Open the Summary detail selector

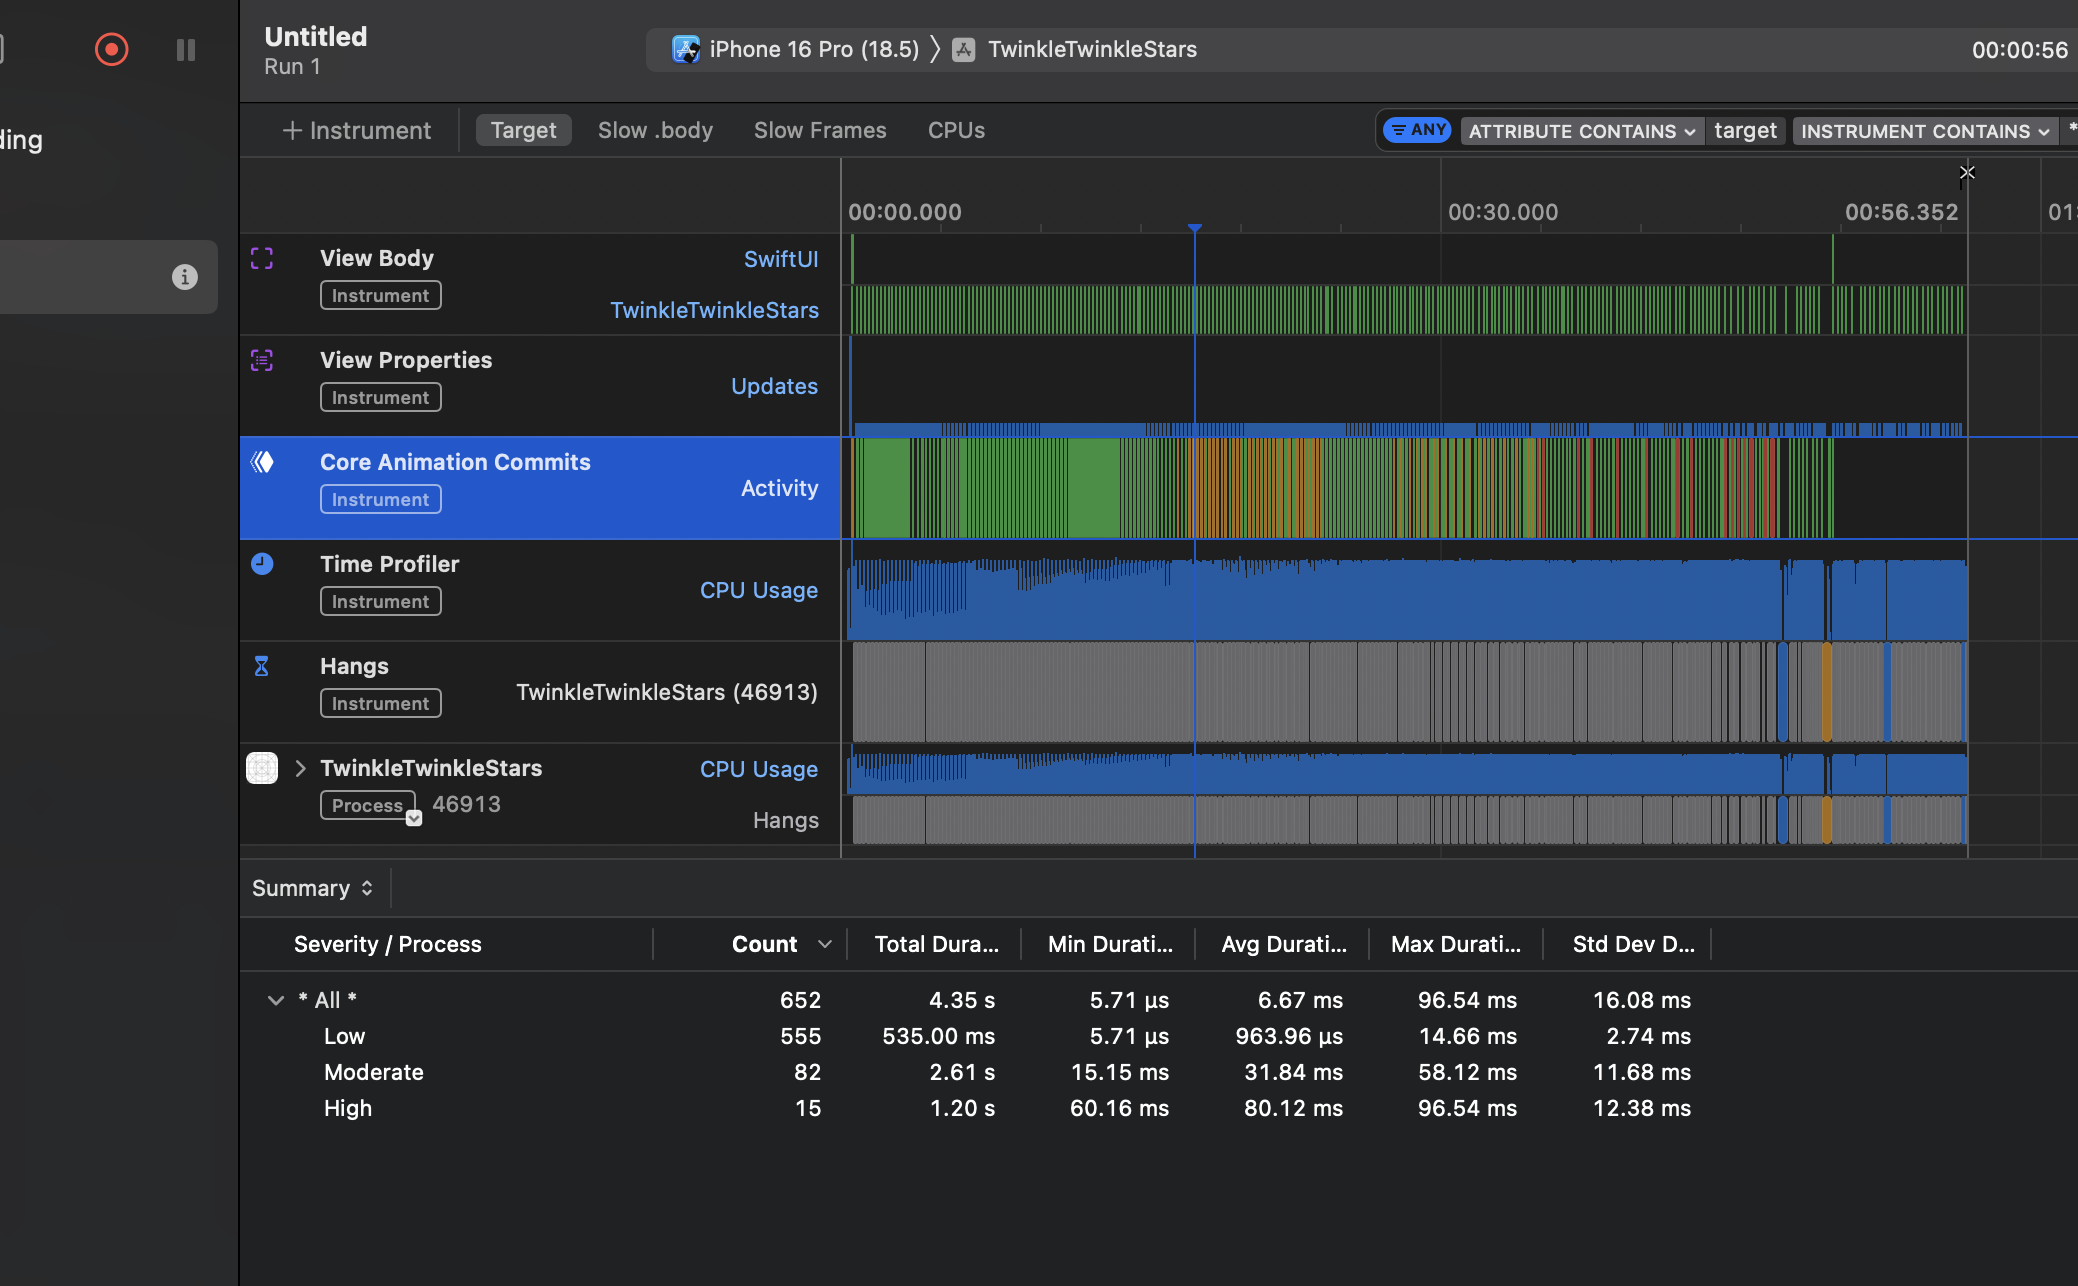coord(313,888)
